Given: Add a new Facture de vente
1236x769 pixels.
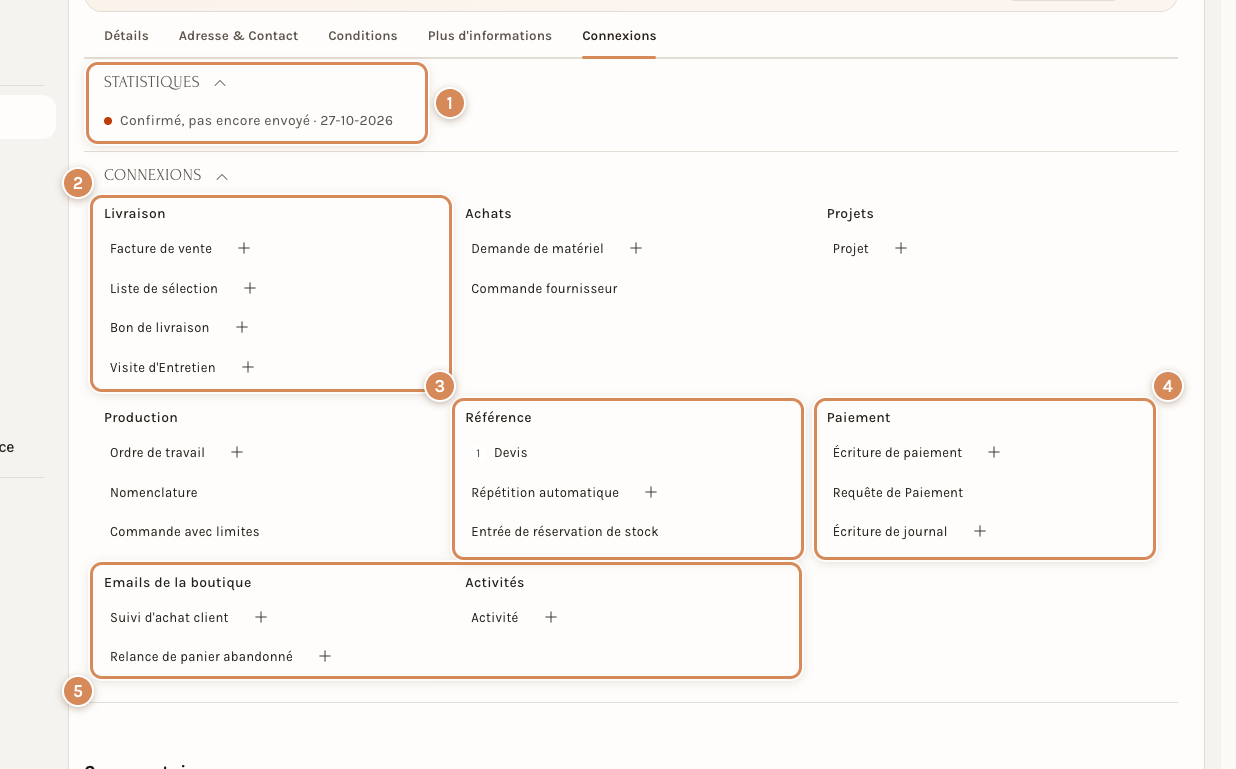Looking at the screenshot, I should pos(244,248).
